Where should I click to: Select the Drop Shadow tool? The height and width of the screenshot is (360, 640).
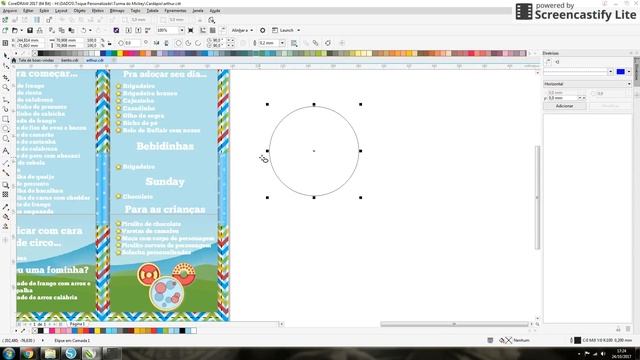pos(6,185)
